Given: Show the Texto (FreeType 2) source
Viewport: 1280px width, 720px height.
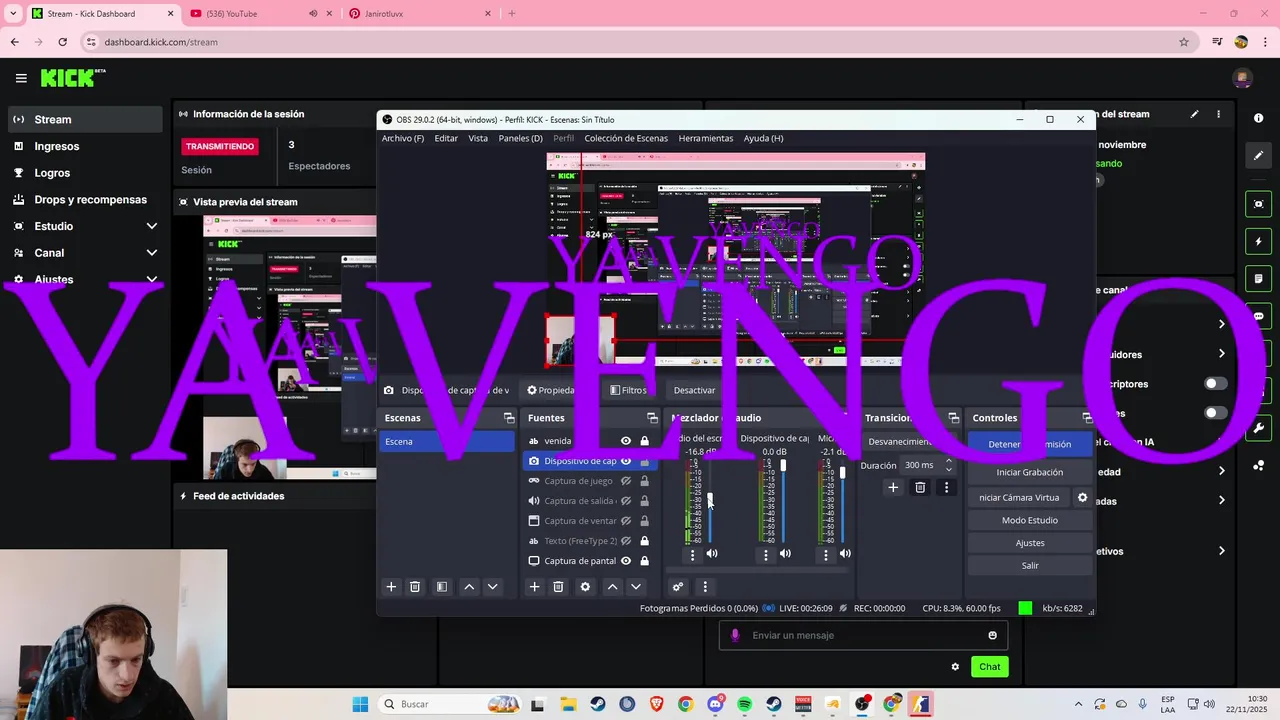Looking at the screenshot, I should (626, 541).
